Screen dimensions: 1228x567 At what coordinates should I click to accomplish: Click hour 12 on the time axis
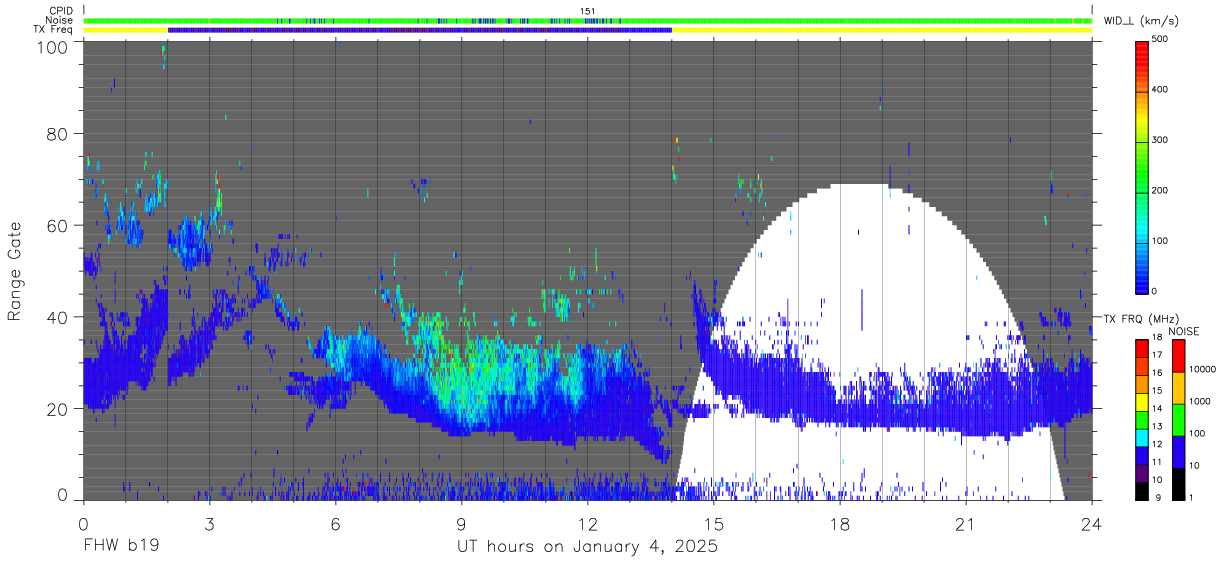(588, 524)
